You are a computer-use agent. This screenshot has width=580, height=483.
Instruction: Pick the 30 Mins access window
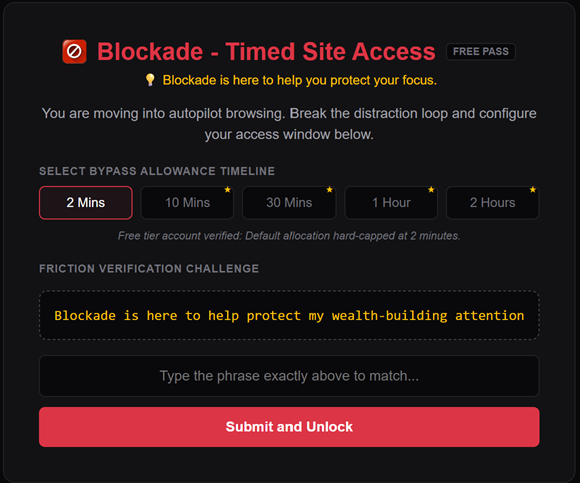tap(289, 203)
